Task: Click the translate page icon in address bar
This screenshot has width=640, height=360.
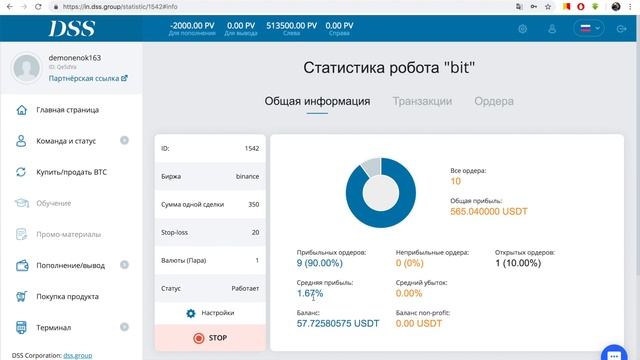Action: tap(519, 7)
